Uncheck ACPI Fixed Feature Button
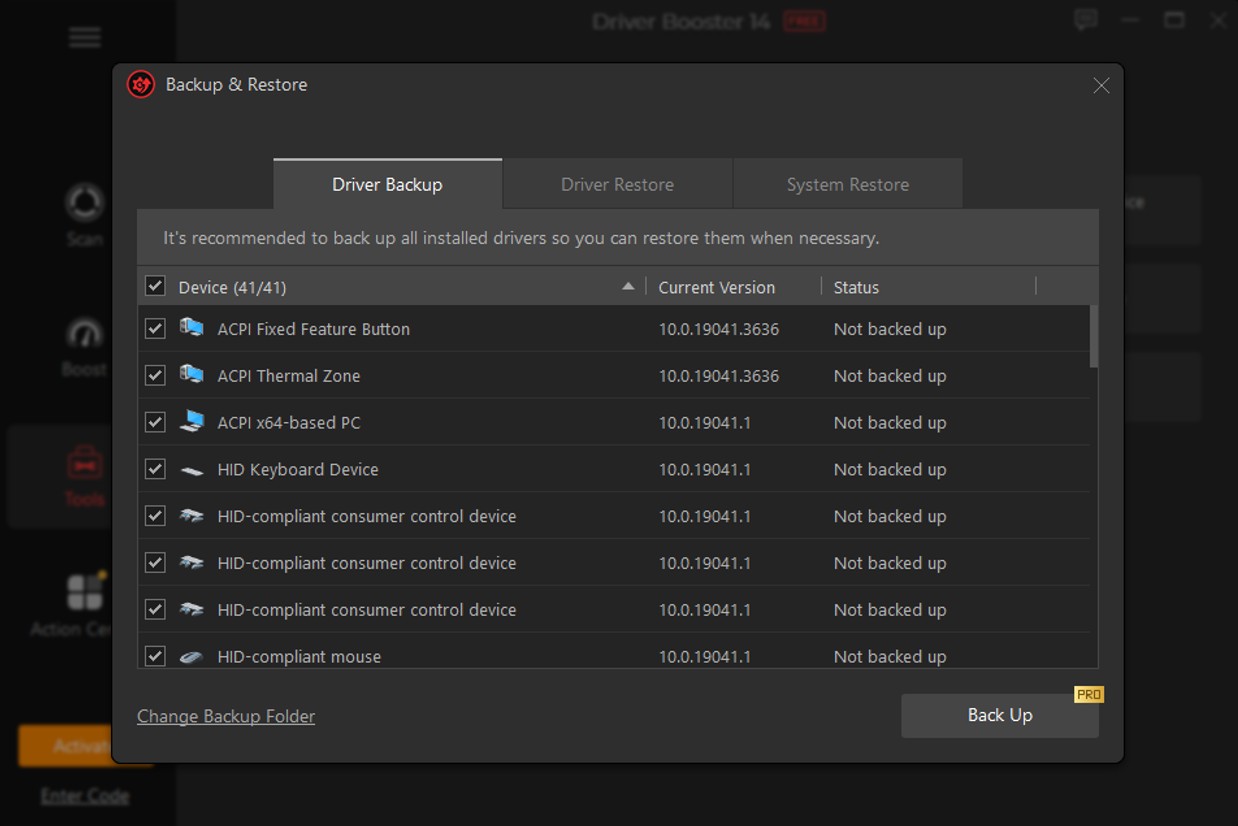The image size is (1238, 826). tap(155, 328)
